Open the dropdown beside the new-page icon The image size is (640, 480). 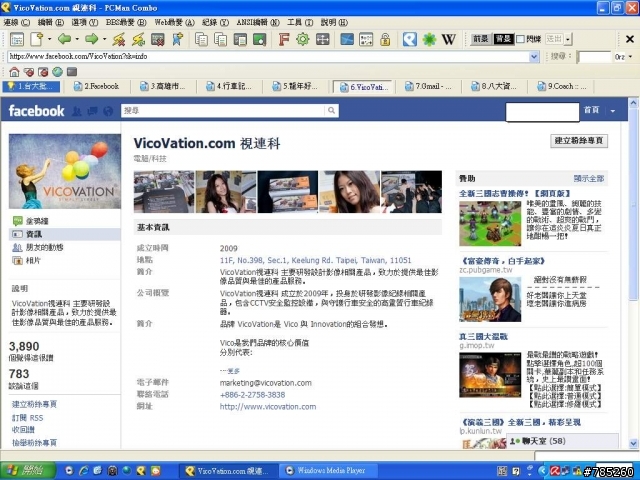pyautogui.click(x=49, y=39)
